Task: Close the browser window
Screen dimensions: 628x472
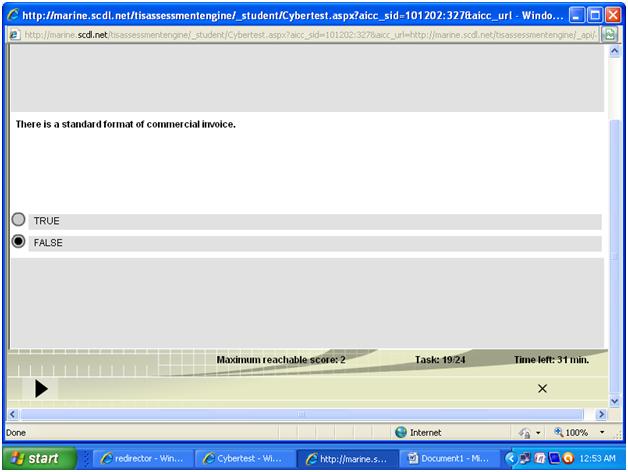Action: (613, 15)
